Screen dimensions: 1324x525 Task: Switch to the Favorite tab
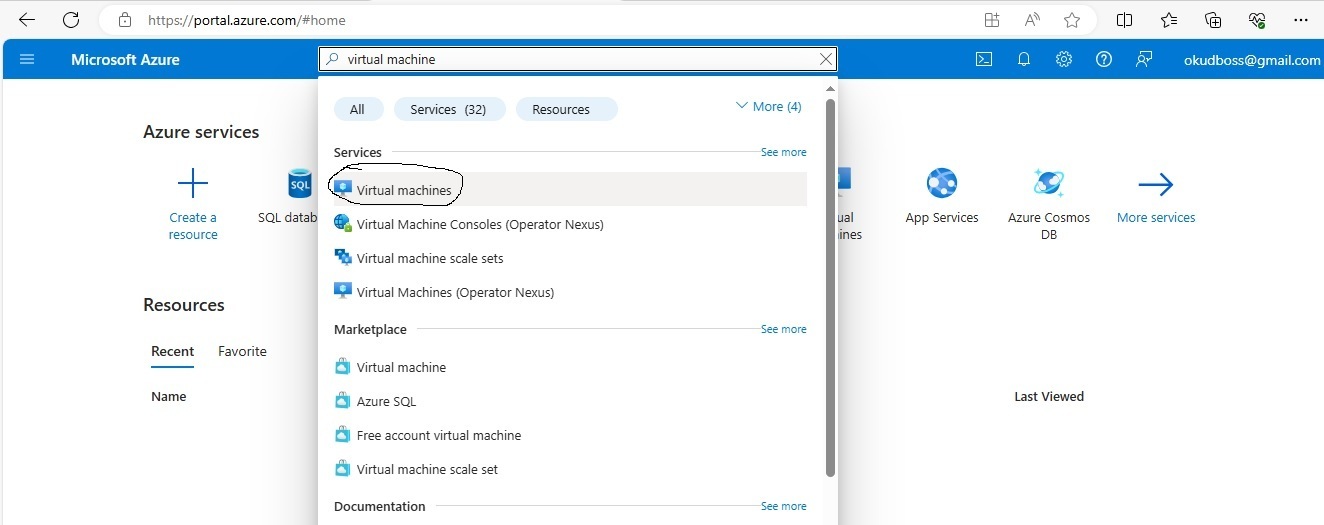242,351
